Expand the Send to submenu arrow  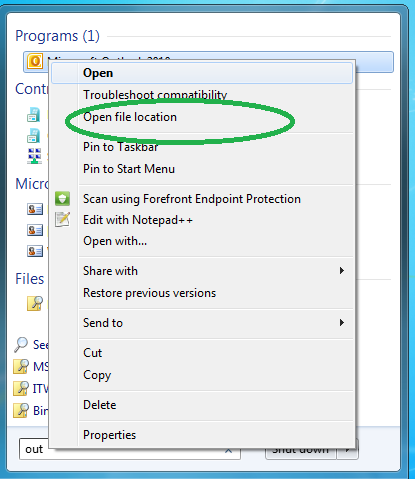(341, 323)
